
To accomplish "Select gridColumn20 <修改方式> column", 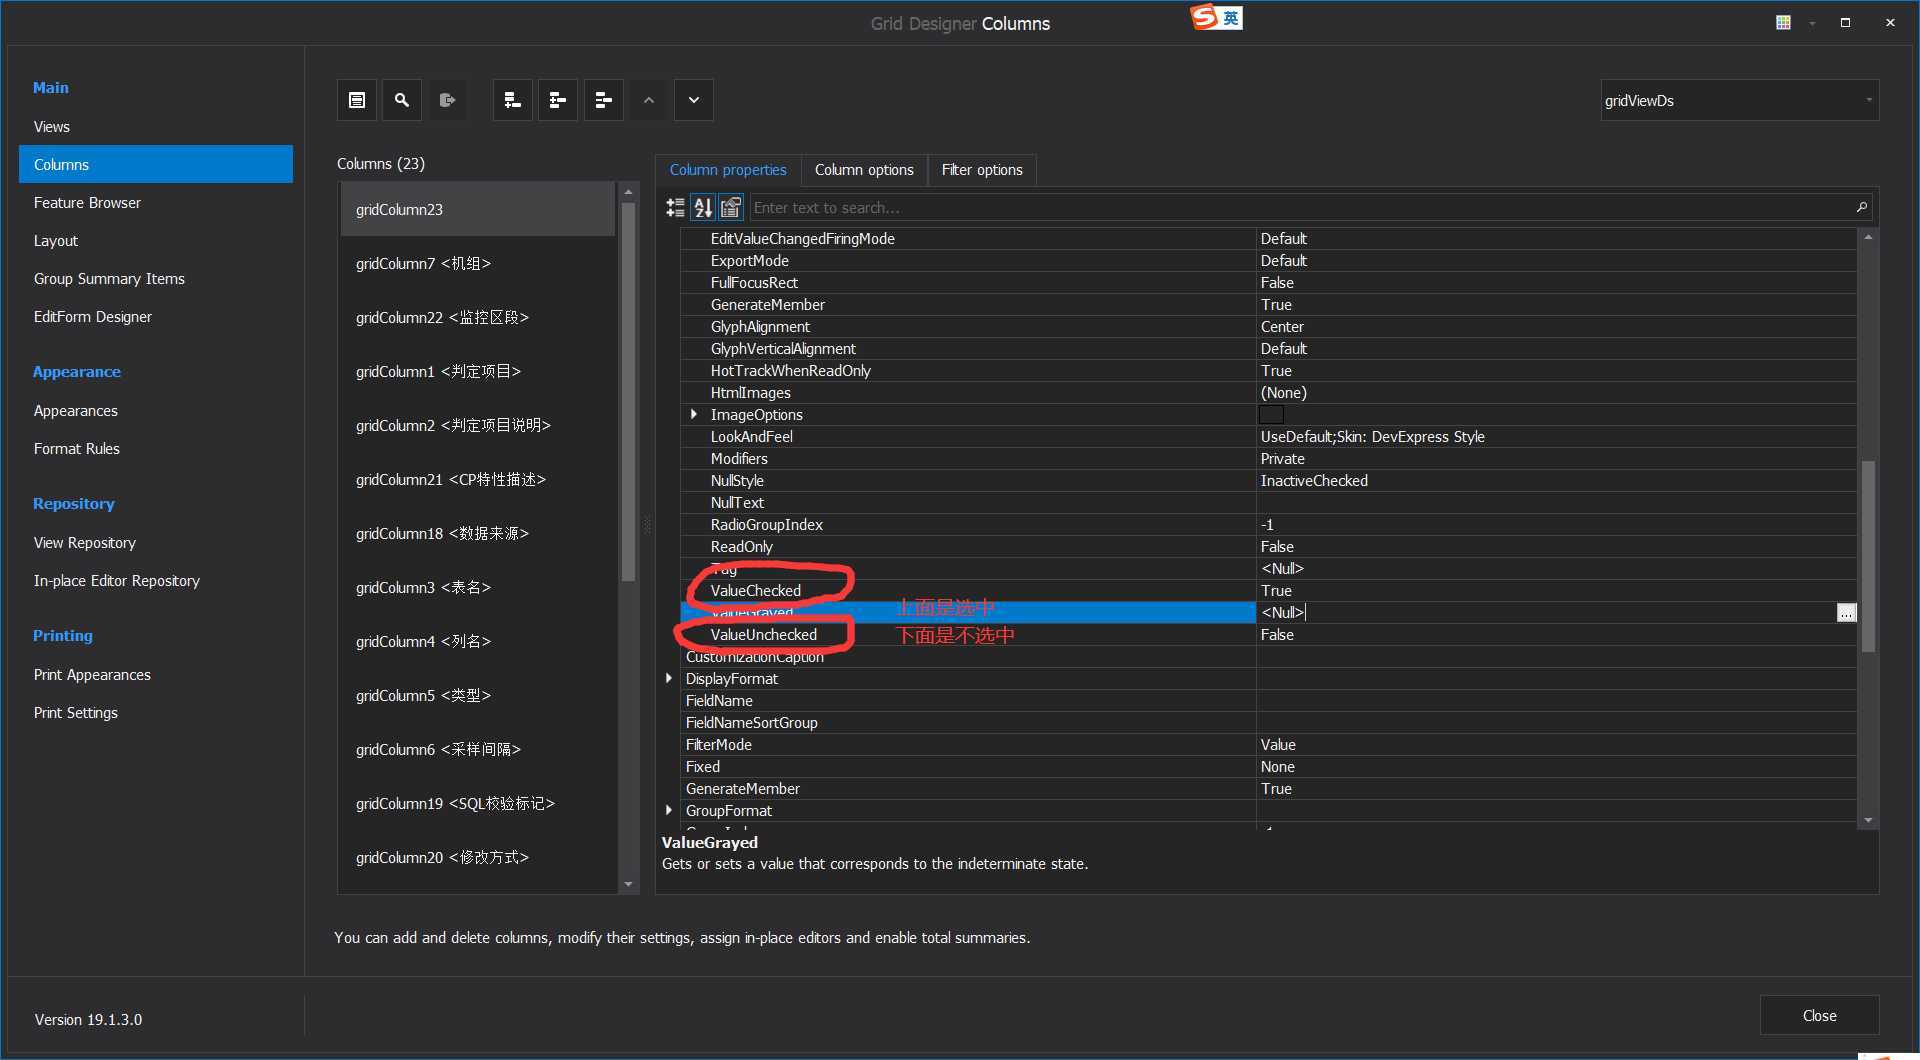I will coord(478,857).
